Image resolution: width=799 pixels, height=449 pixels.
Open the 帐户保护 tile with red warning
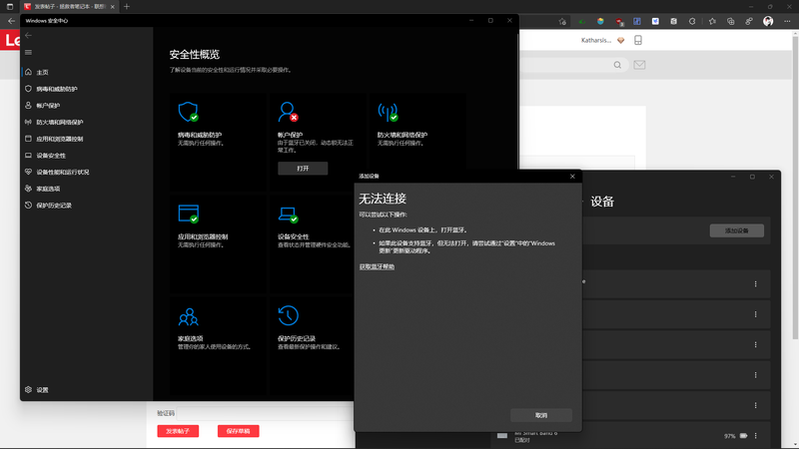[288, 112]
